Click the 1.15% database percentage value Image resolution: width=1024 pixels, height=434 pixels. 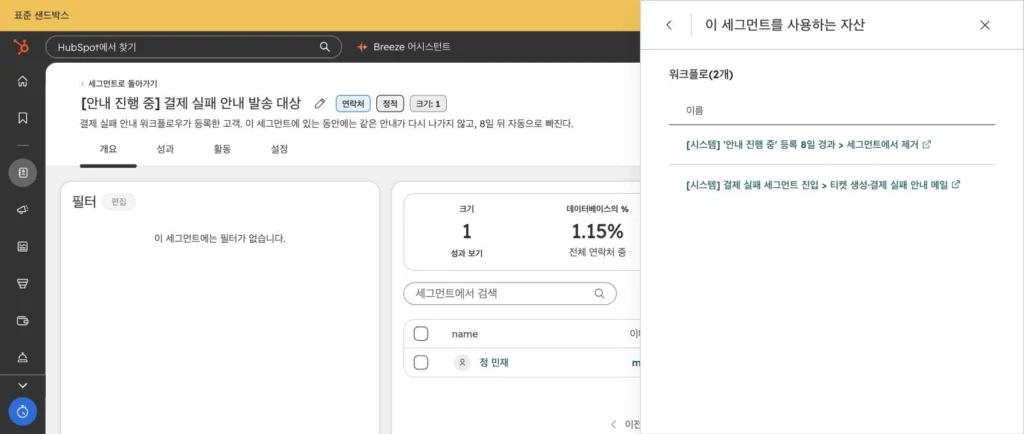pyautogui.click(x=597, y=231)
